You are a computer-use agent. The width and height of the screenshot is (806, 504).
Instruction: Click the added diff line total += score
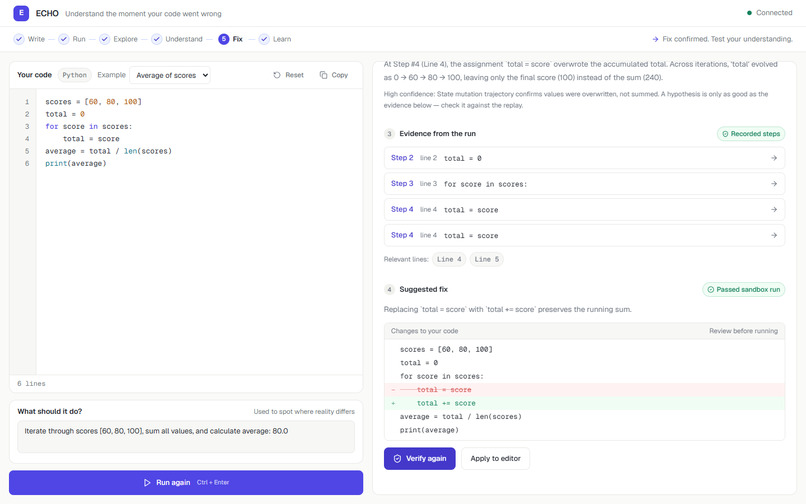coord(584,403)
